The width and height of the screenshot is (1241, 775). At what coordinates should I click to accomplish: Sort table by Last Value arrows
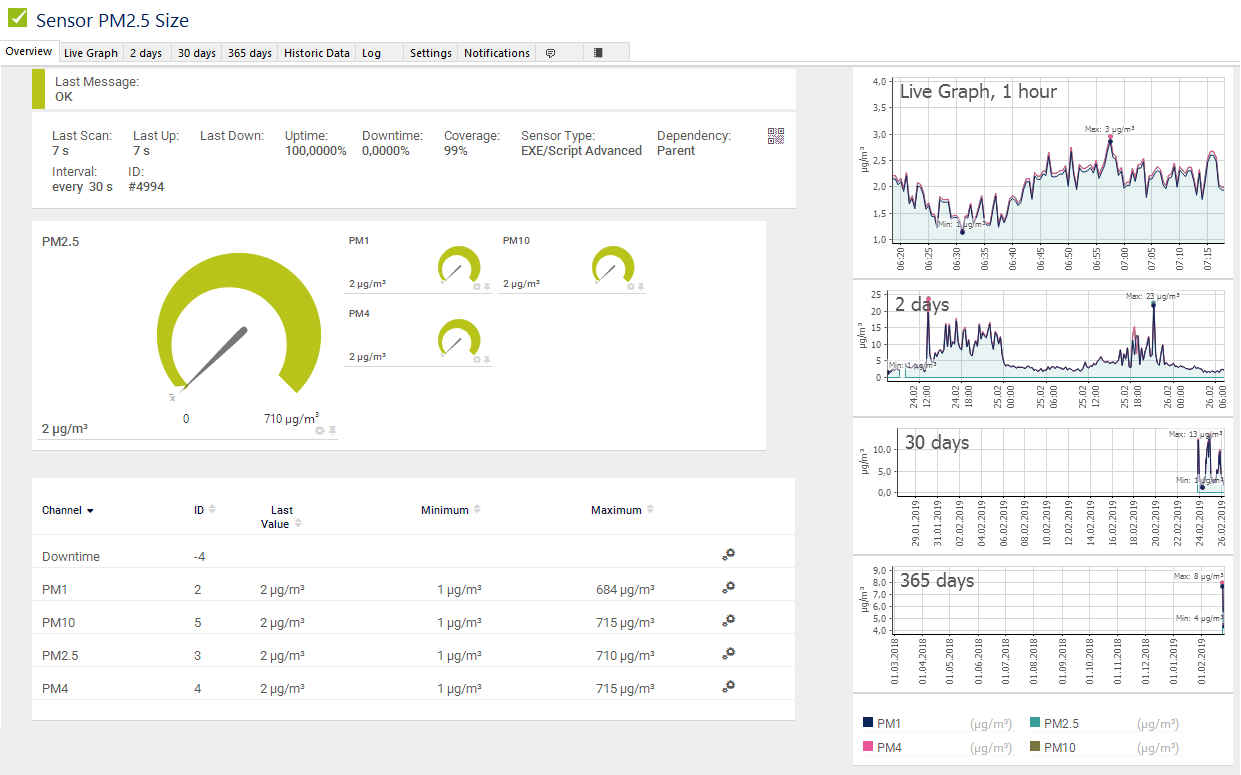[x=298, y=523]
